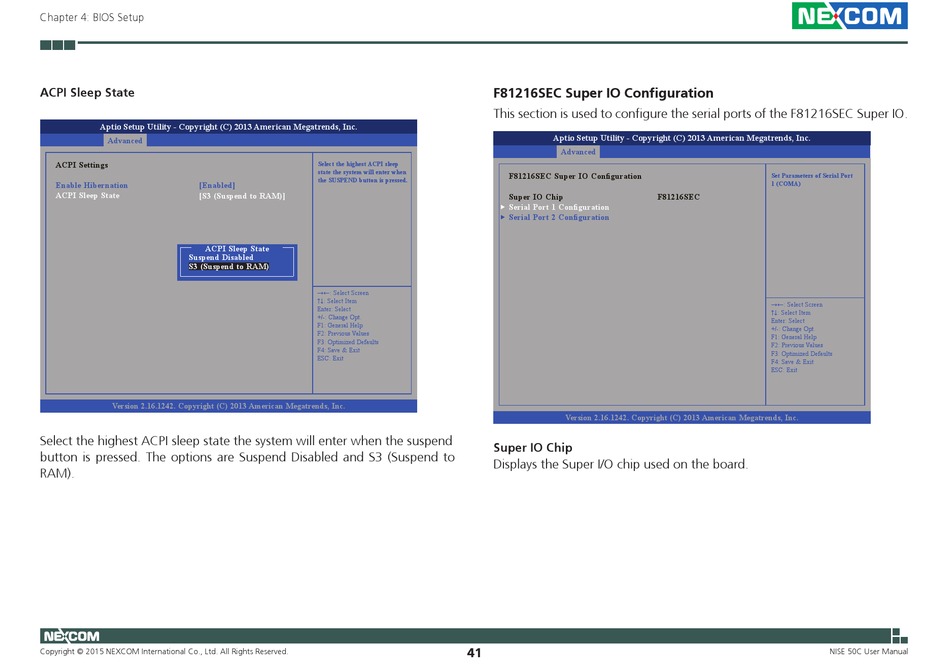Image resolution: width=950 pixels, height=664 pixels.
Task: Click the F81216SEC chip value in the BIOS
Action: 679,197
